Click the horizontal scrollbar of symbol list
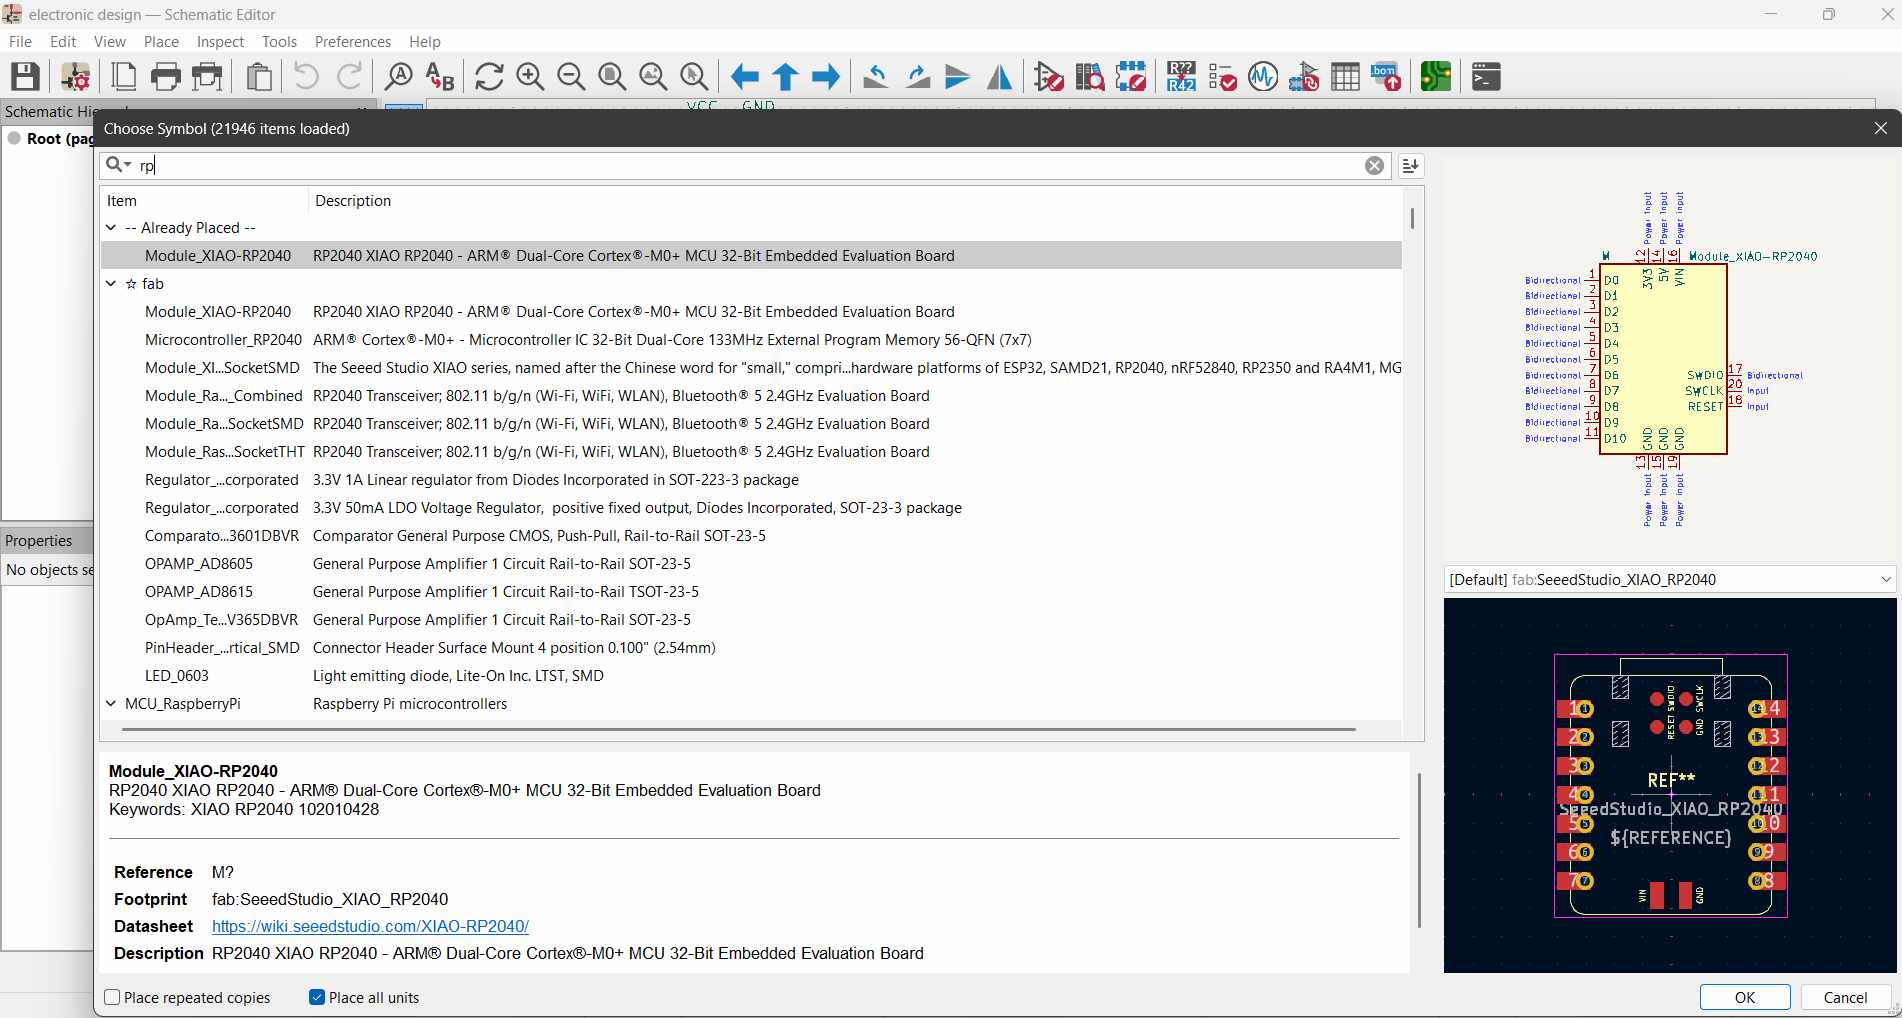1902x1018 pixels. pyautogui.click(x=738, y=730)
